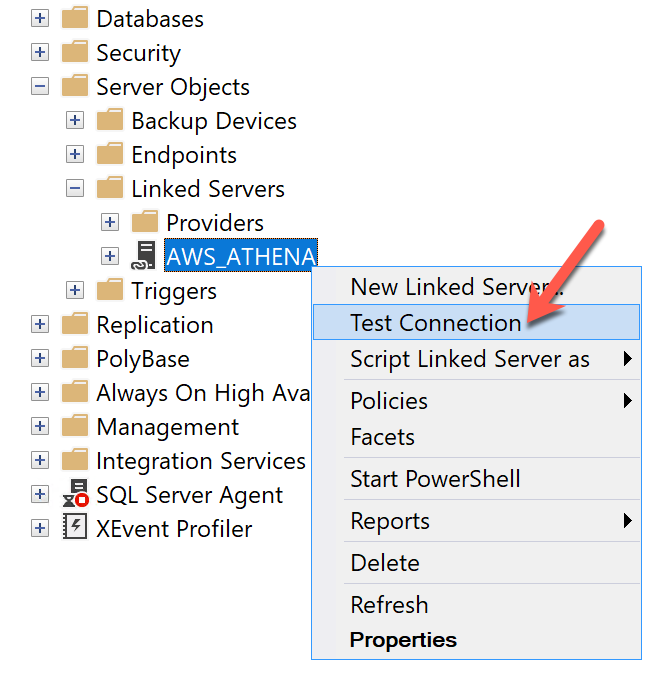Expand the AWS_ATHENA linked server node
662x700 pixels.
pyautogui.click(x=110, y=256)
